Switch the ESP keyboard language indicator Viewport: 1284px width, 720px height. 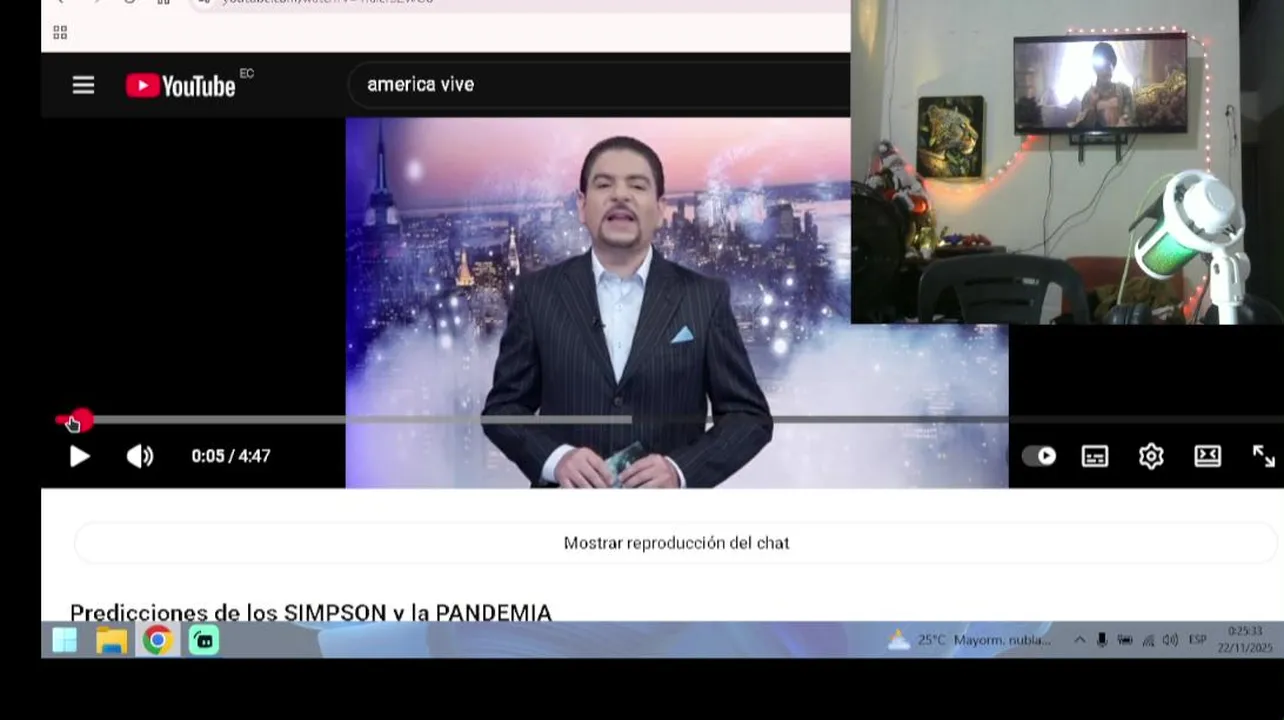point(1197,640)
